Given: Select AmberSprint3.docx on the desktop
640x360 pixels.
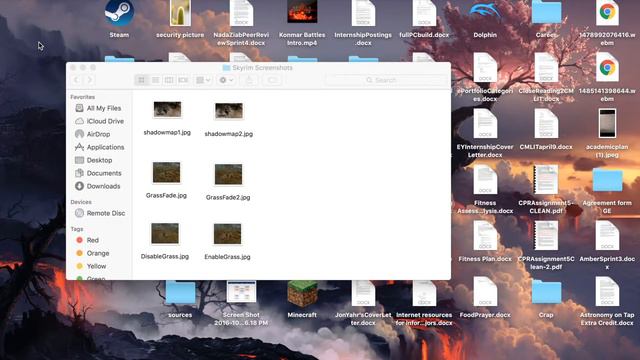Looking at the screenshot, I should coord(607,236).
